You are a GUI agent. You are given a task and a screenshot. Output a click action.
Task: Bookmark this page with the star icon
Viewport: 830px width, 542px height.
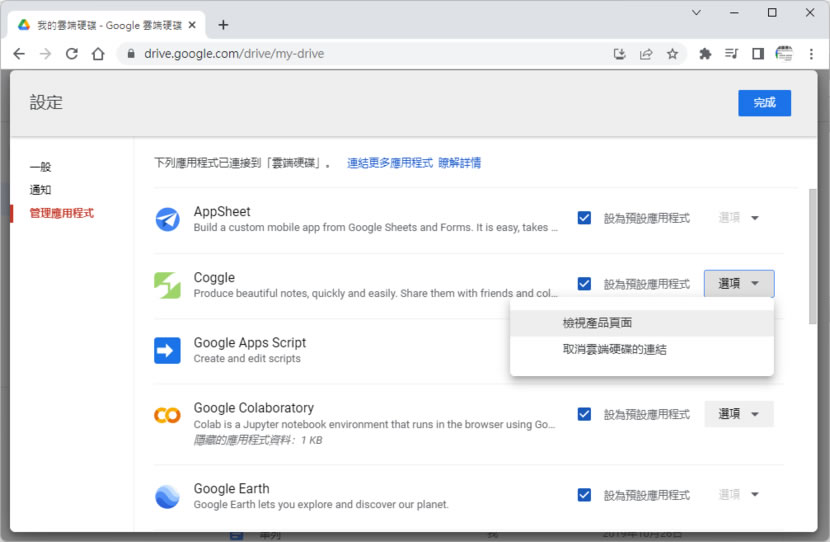(673, 54)
